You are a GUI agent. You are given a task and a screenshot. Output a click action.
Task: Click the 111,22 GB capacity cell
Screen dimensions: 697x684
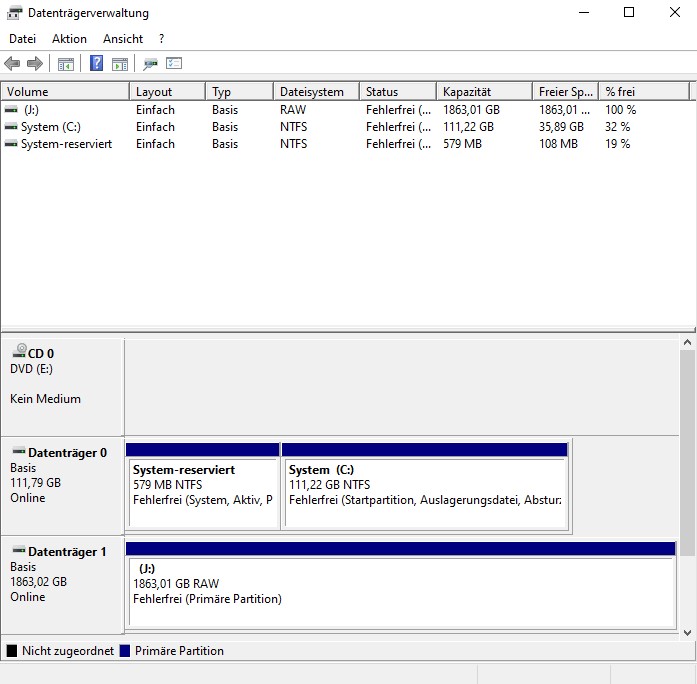click(x=468, y=127)
